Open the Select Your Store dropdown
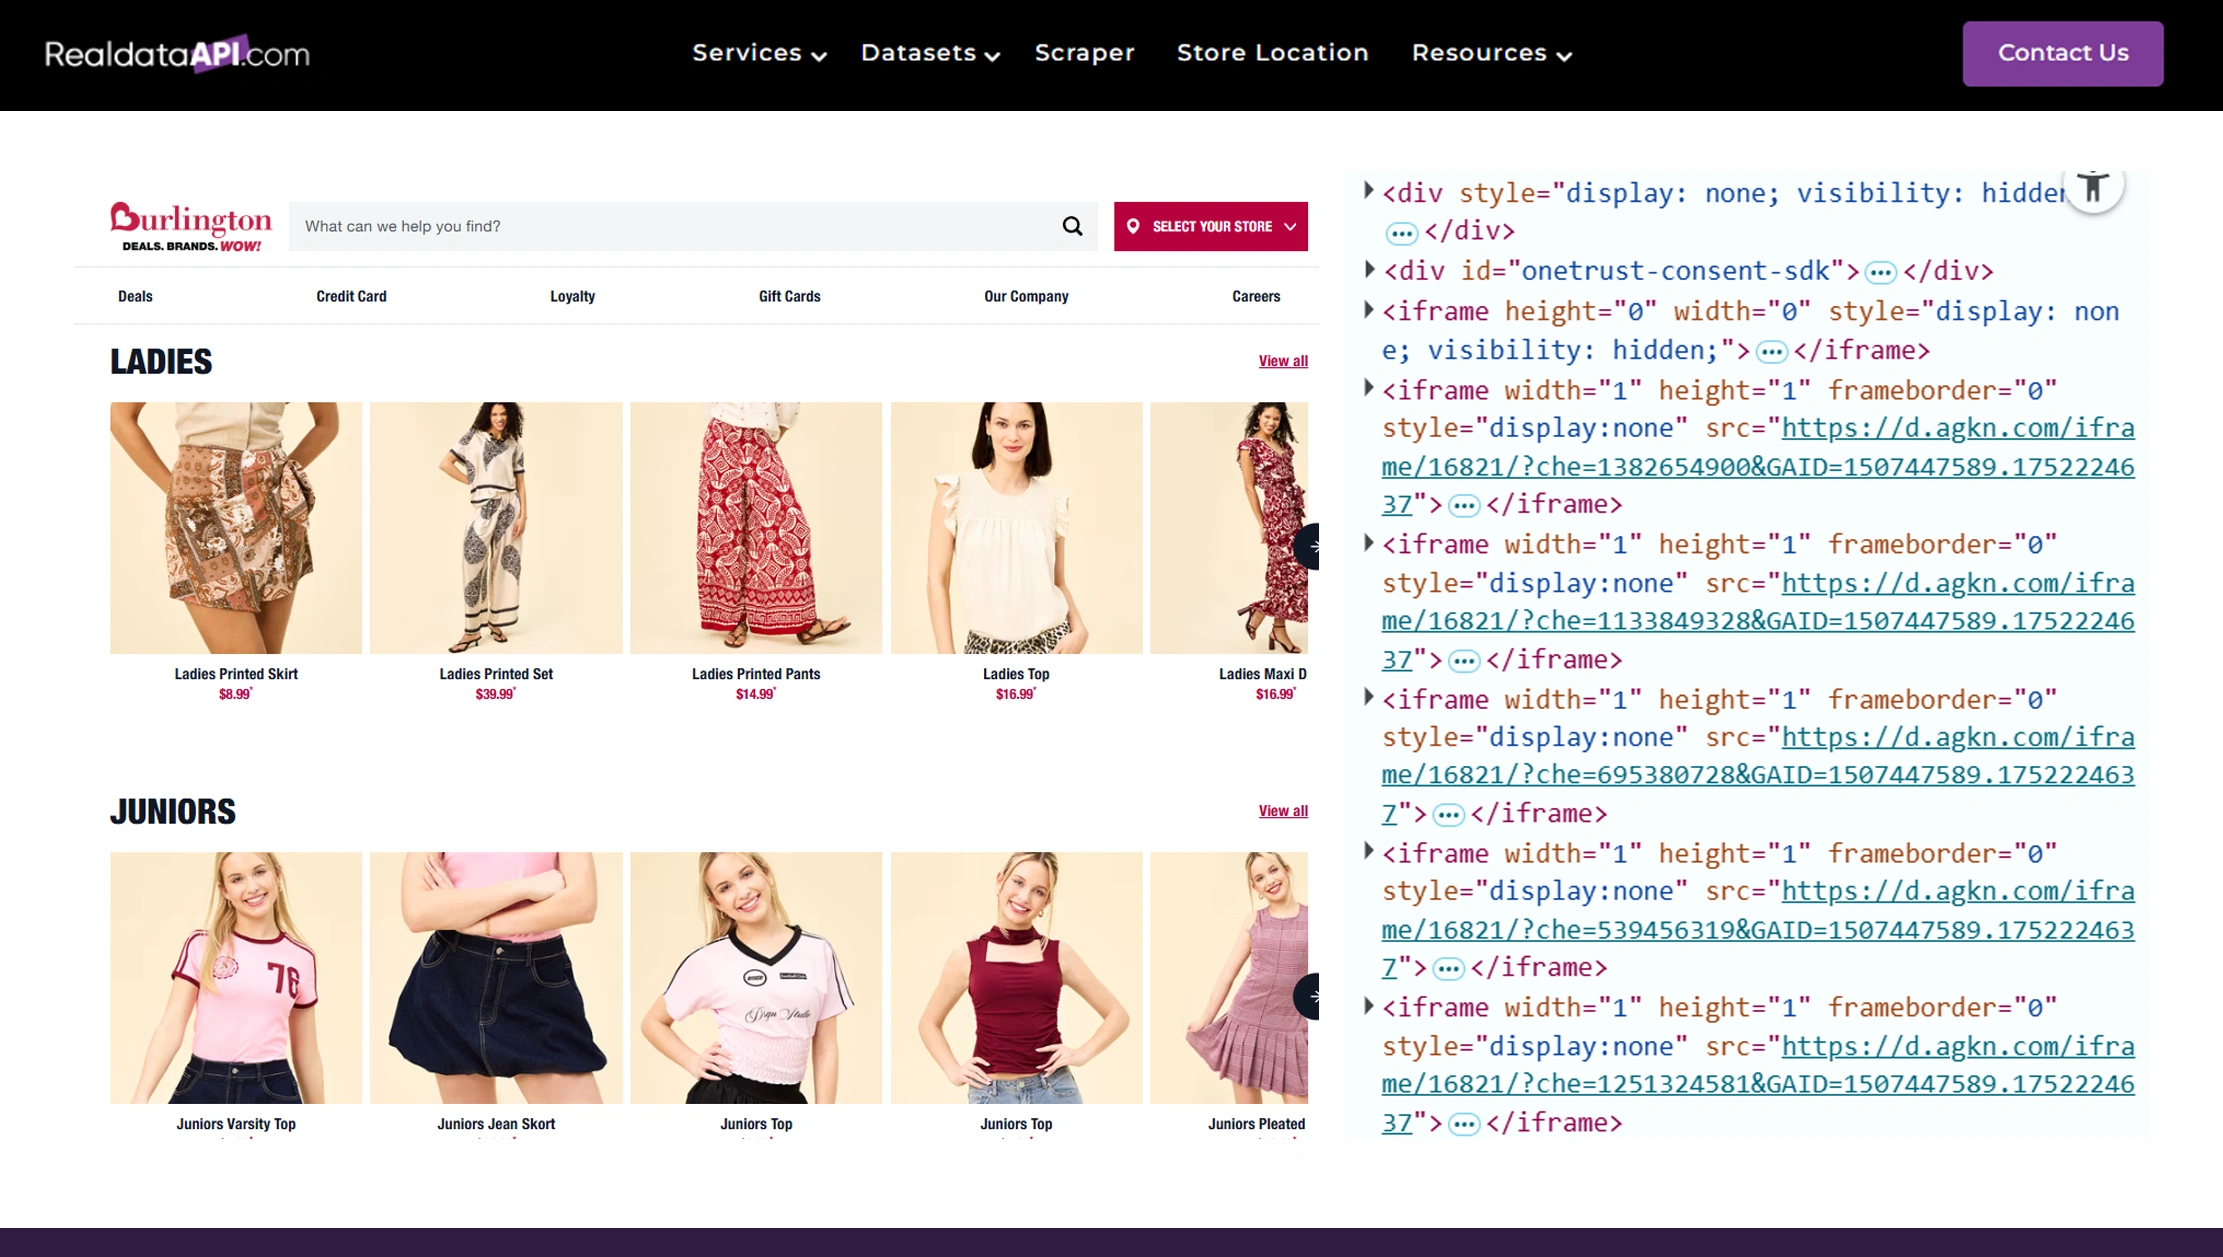The image size is (2223, 1257). [1210, 226]
